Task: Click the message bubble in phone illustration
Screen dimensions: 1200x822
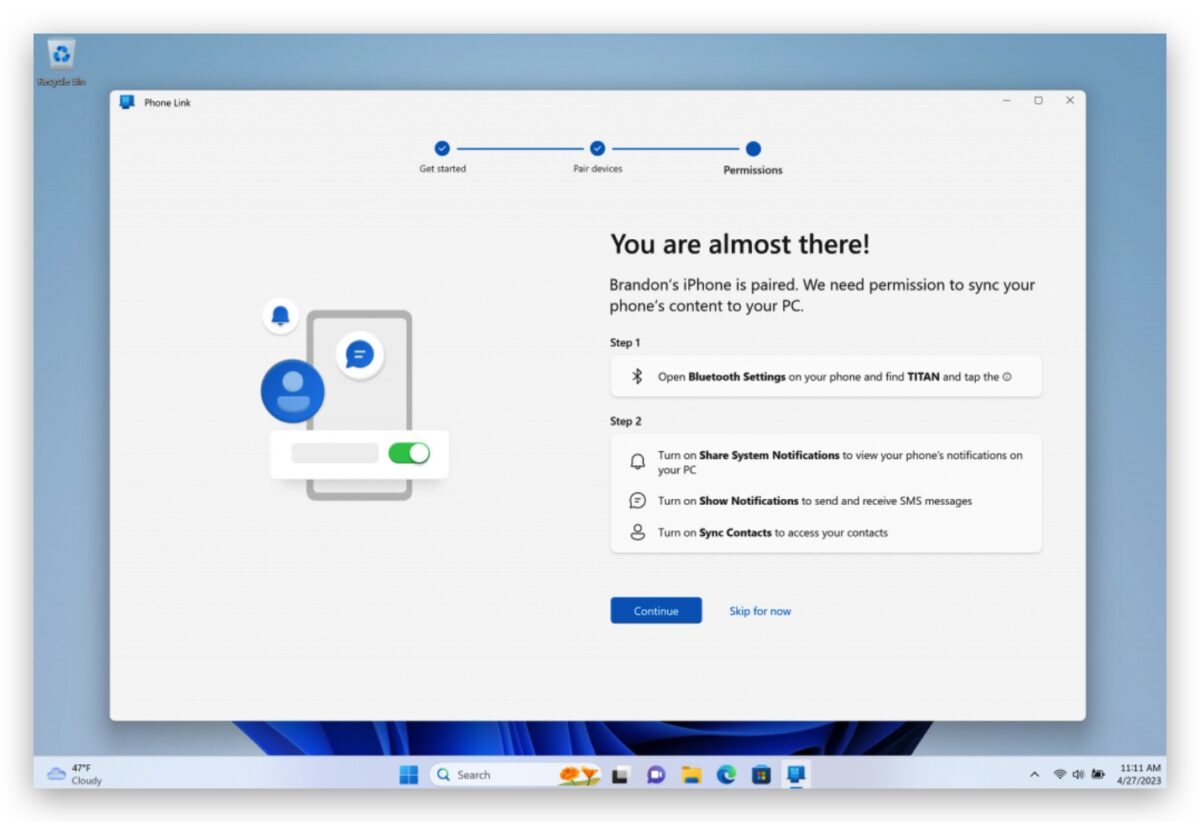Action: point(360,354)
